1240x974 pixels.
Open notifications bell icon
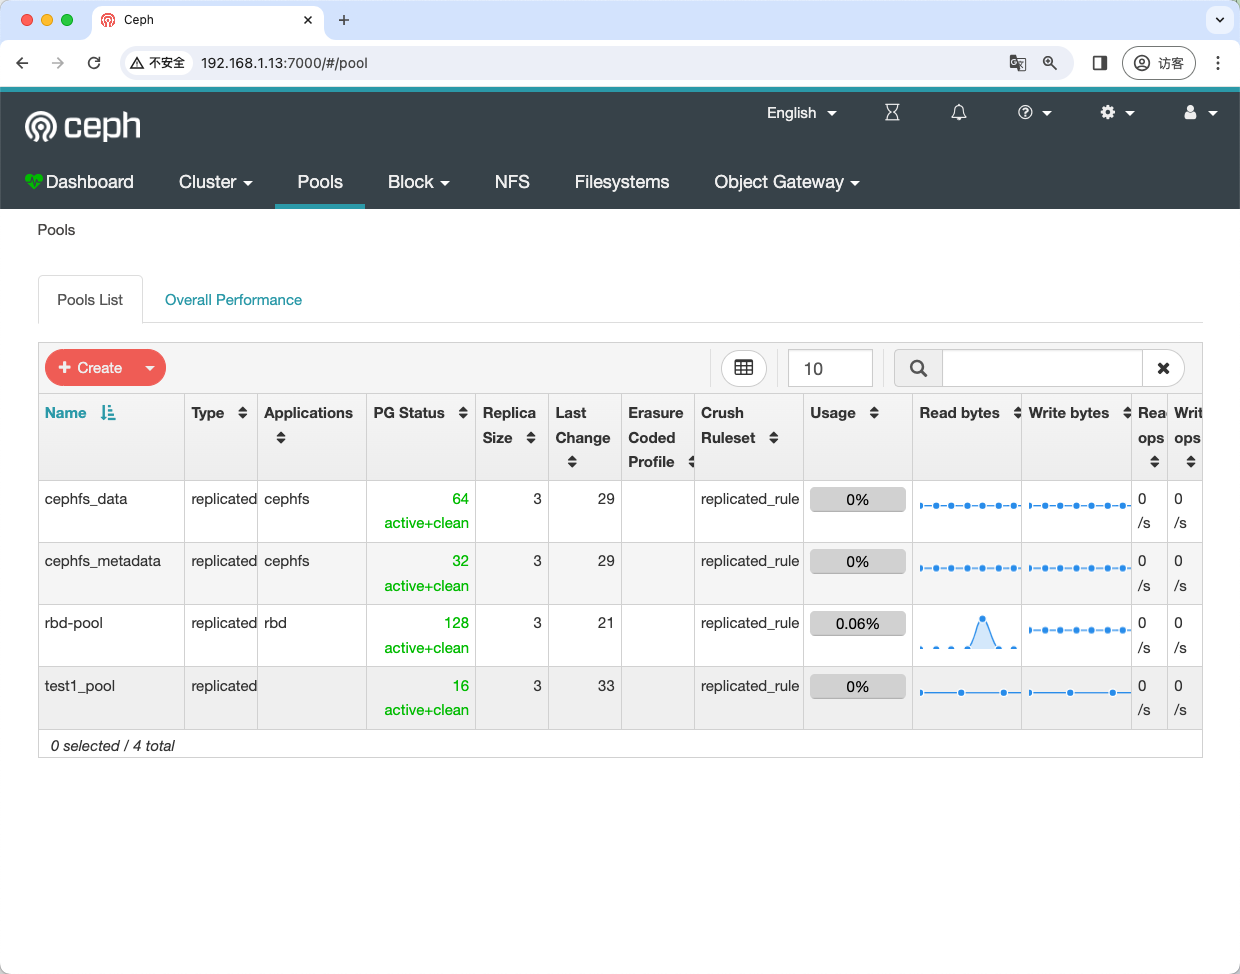pyautogui.click(x=959, y=113)
